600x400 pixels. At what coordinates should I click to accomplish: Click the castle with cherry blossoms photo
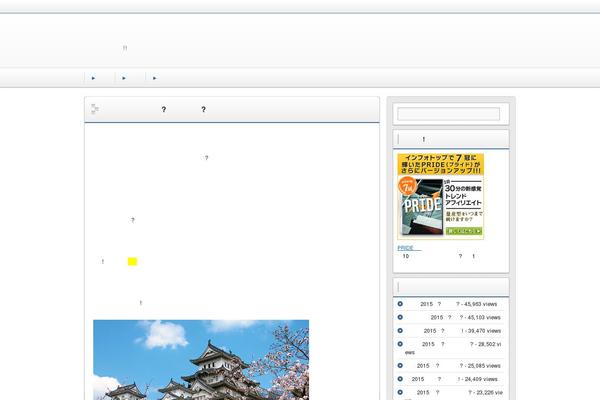click(201, 360)
